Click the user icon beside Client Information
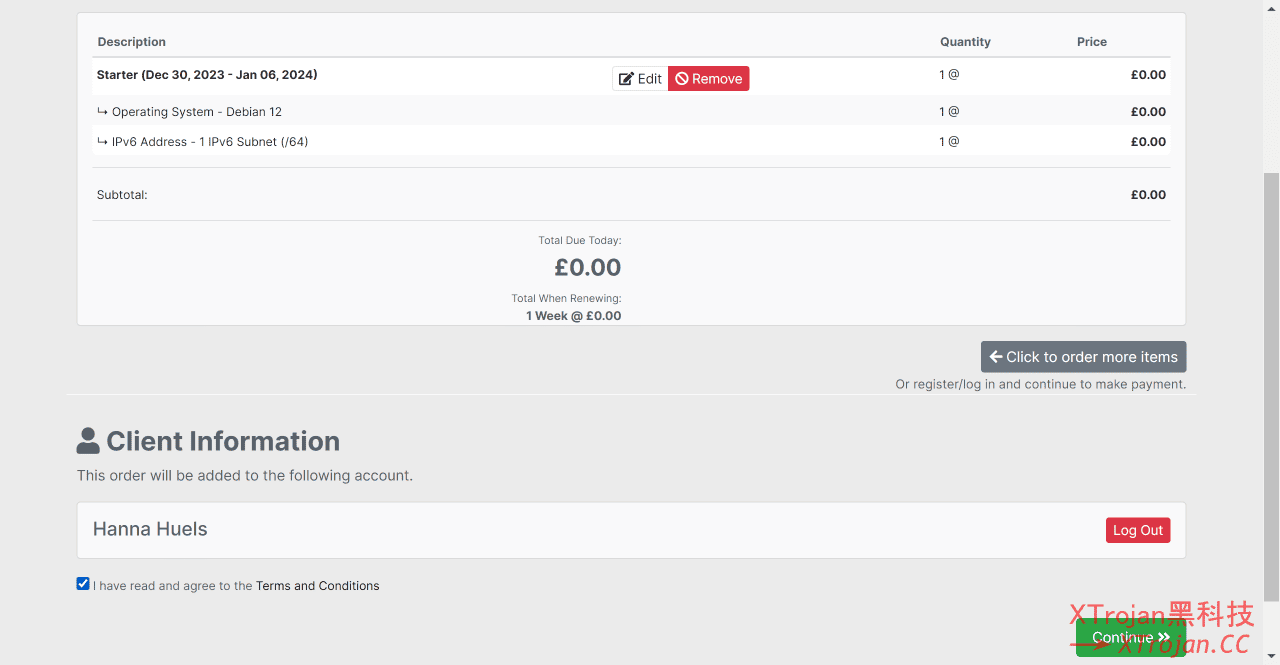 tap(88, 441)
